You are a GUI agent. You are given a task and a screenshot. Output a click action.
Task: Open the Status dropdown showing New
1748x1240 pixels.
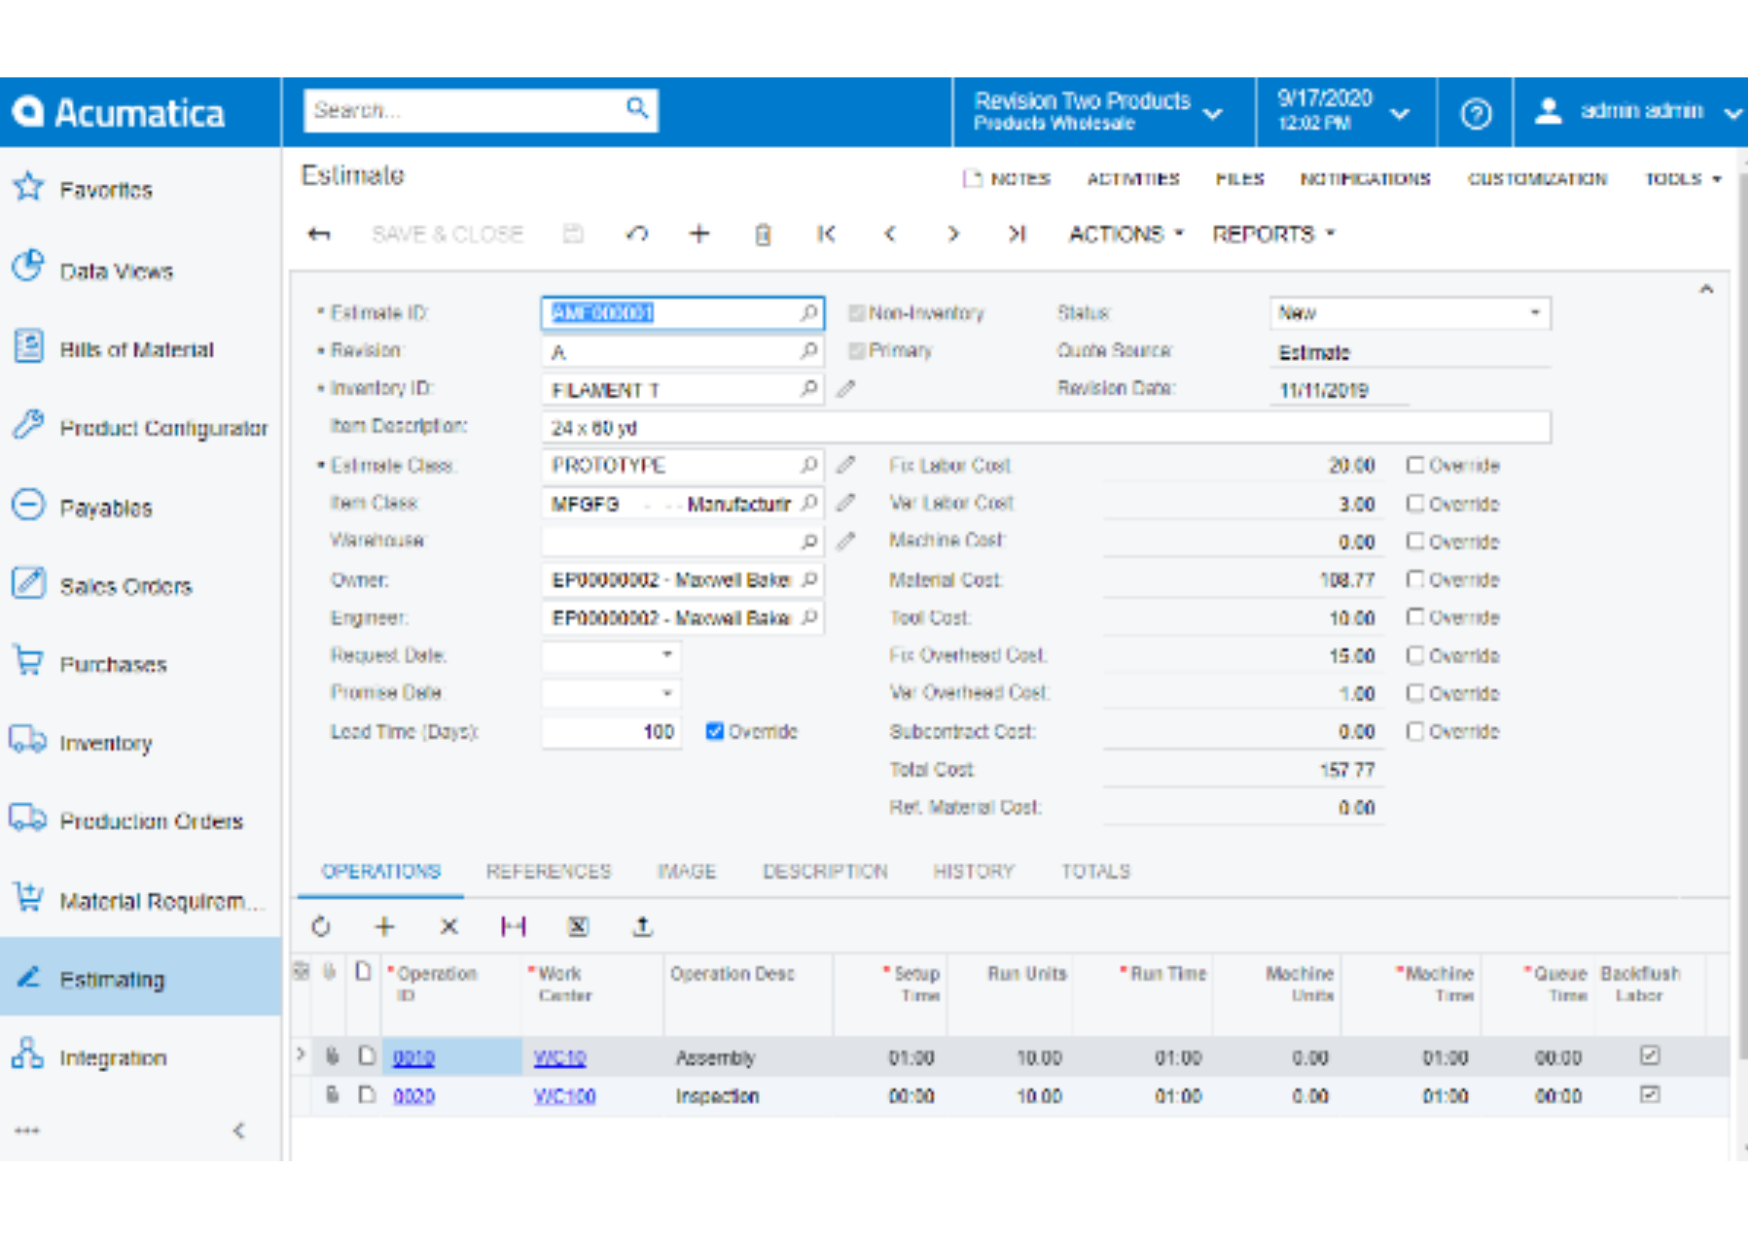point(1535,313)
